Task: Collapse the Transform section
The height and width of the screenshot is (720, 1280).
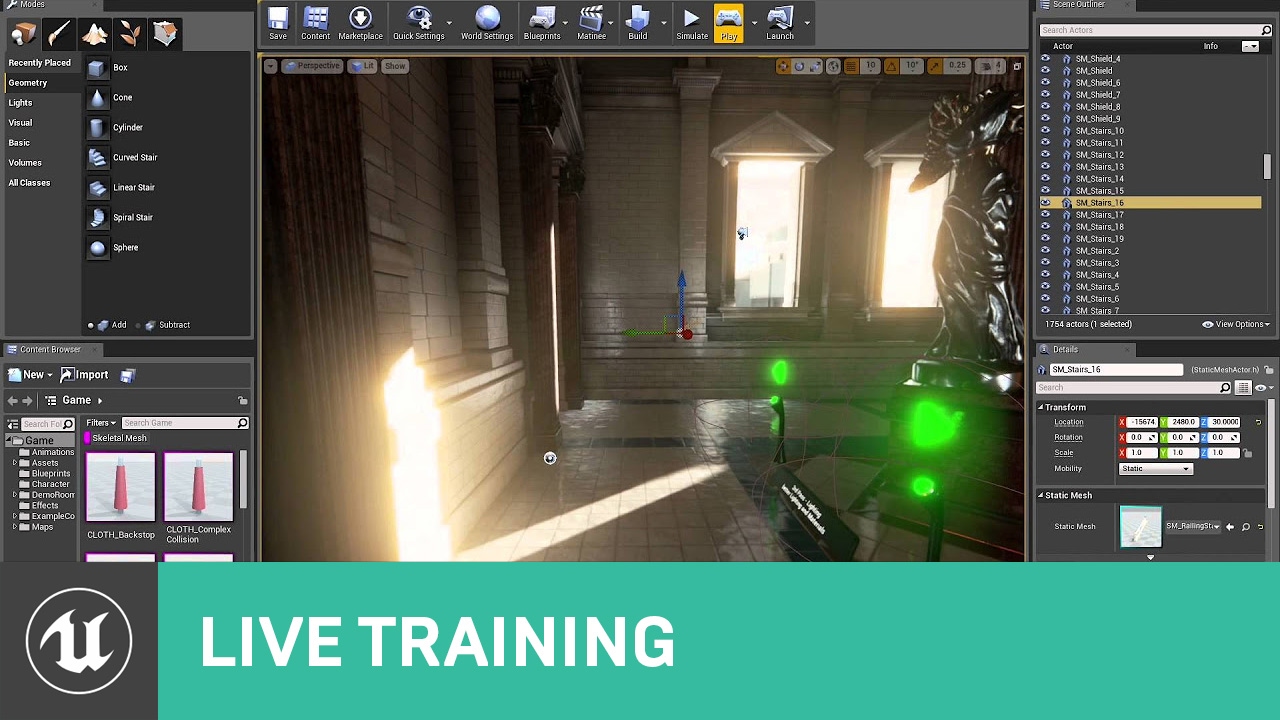Action: 1041,408
